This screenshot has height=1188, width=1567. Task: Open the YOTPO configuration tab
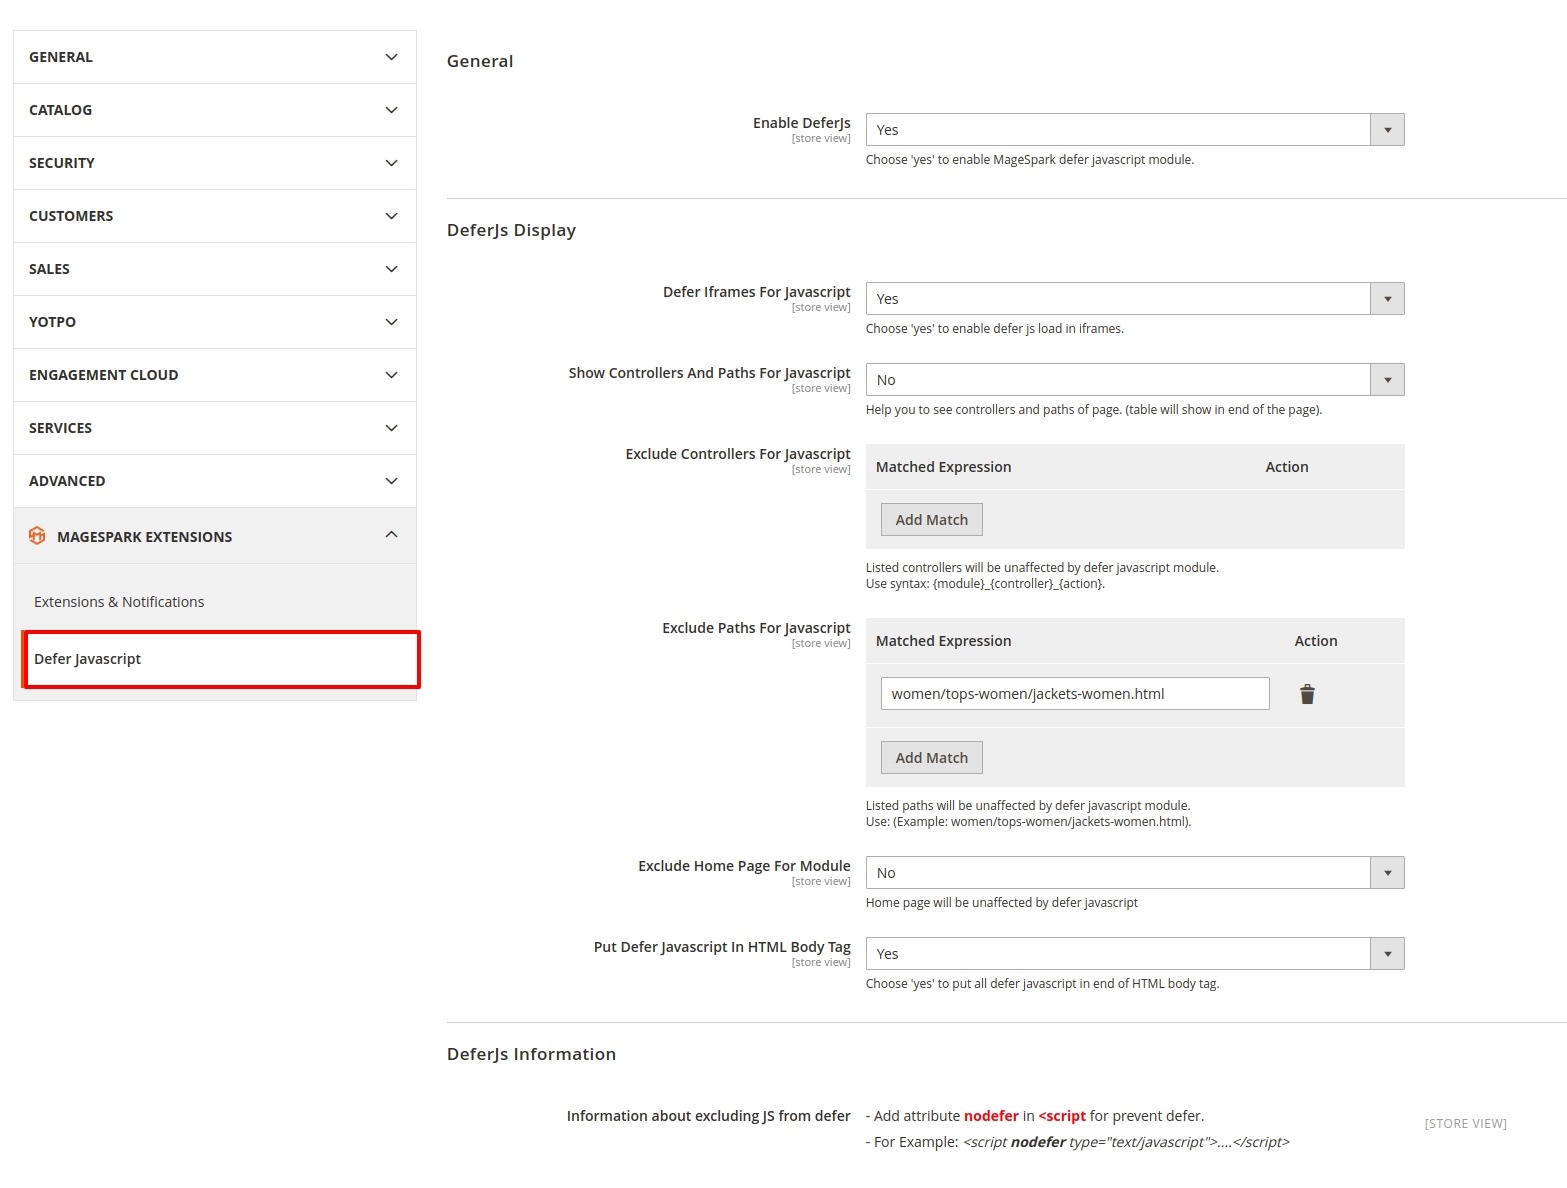click(215, 322)
